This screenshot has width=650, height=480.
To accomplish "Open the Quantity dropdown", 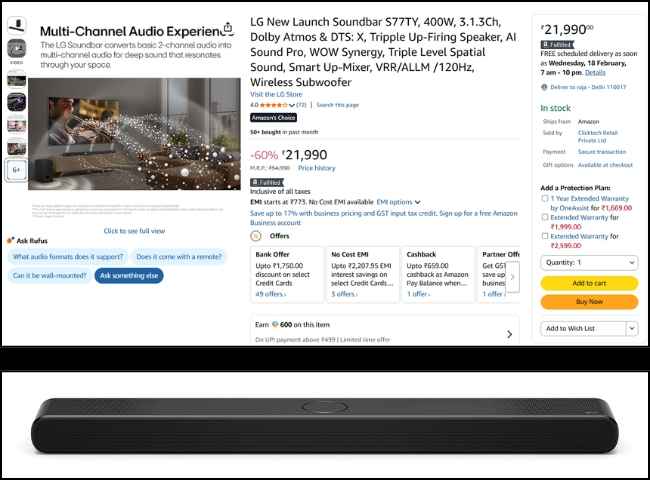I will pyautogui.click(x=589, y=262).
